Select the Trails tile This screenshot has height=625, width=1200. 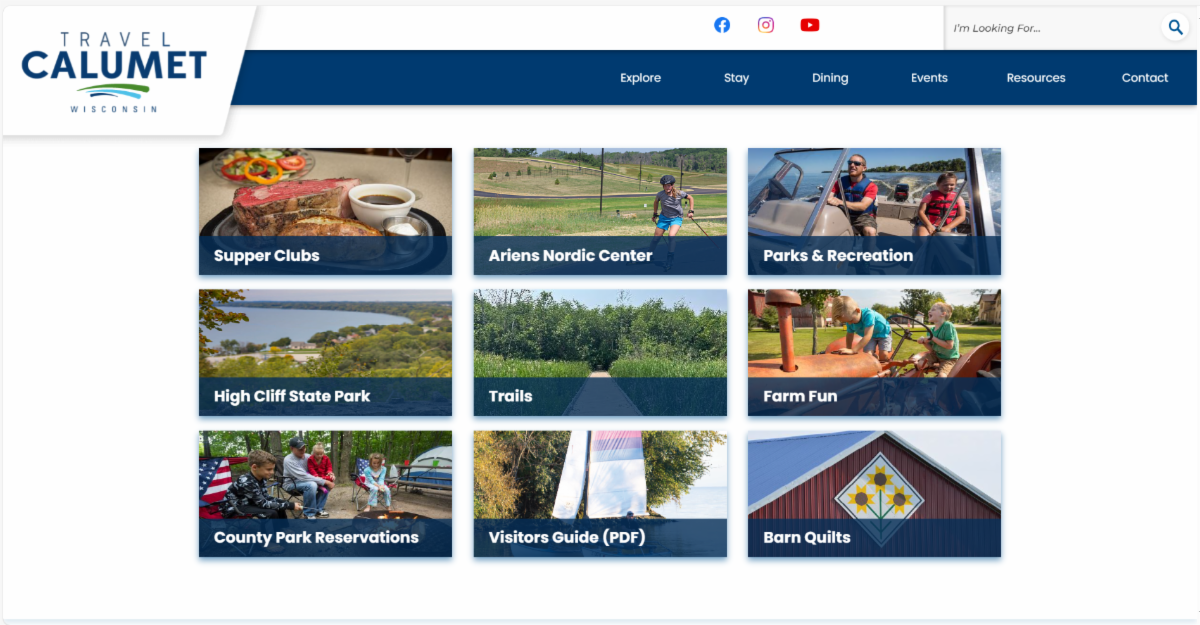(600, 352)
